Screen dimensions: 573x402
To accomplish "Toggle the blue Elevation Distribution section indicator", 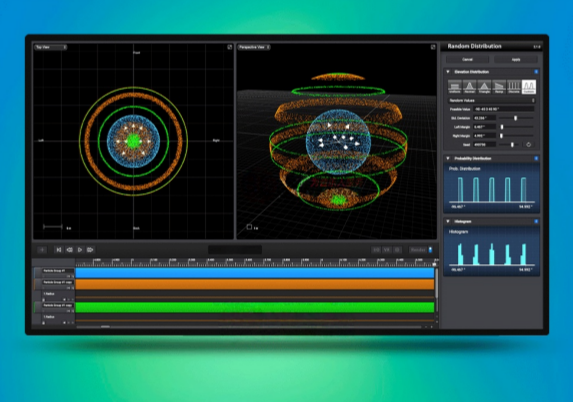I will click(x=536, y=72).
